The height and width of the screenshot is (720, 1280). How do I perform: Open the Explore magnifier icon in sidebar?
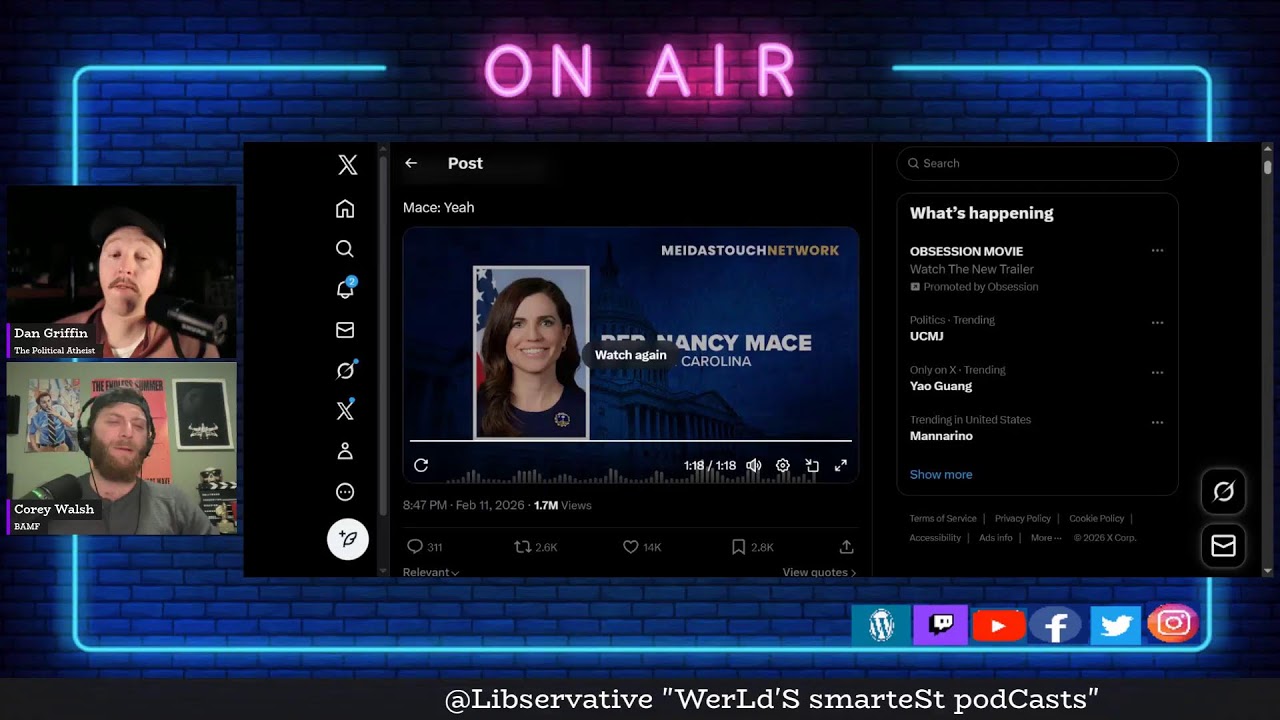345,249
